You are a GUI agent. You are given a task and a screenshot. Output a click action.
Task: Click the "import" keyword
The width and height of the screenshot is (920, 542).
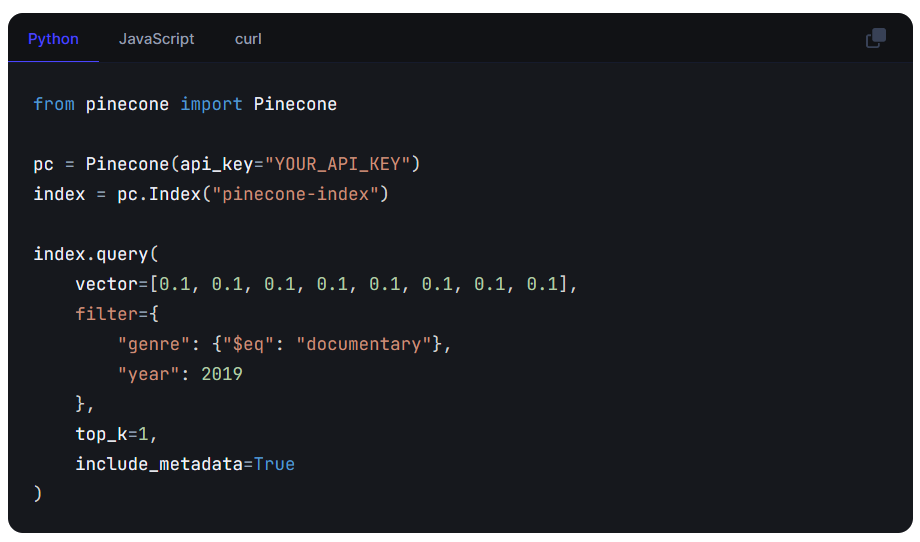tap(211, 104)
